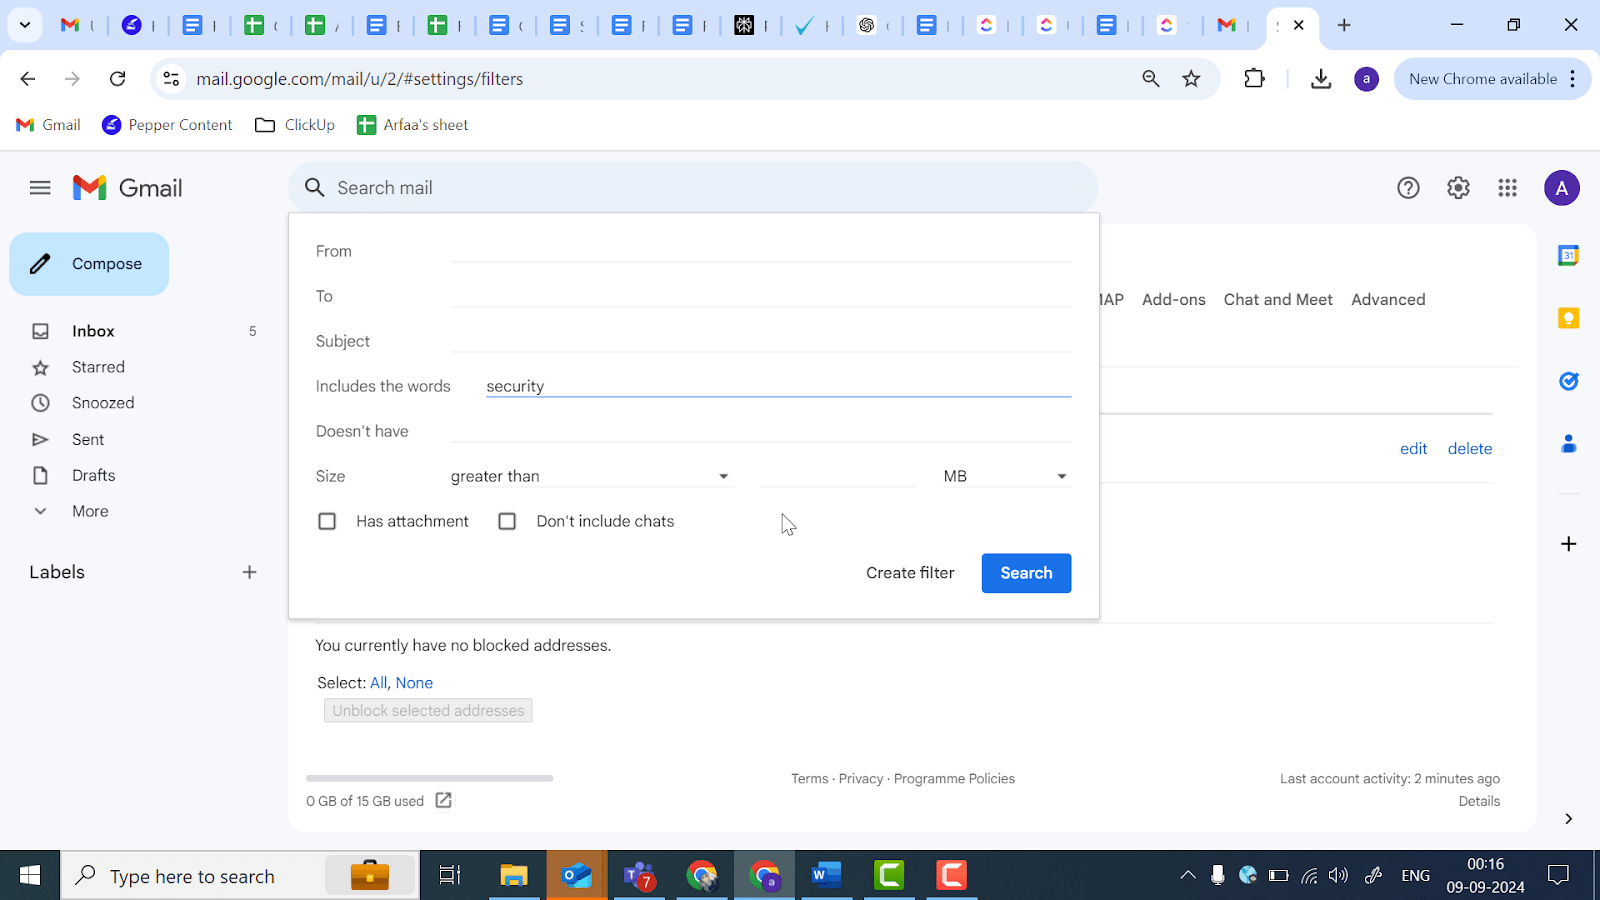Open the main Gmail hamburger menu
Viewport: 1600px width, 900px height.
pyautogui.click(x=40, y=187)
